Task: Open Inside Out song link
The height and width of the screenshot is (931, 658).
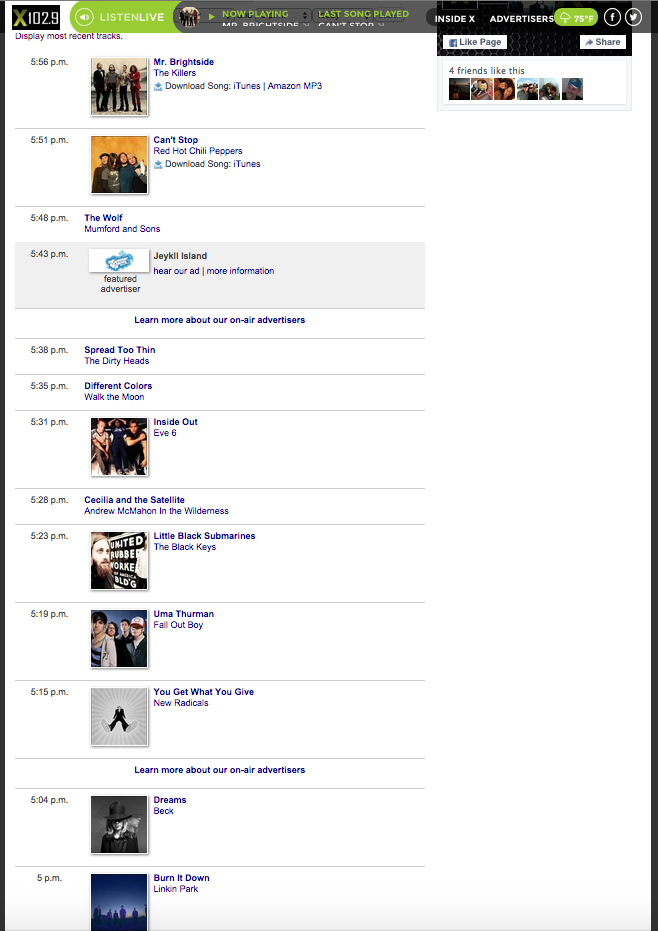Action: [175, 422]
